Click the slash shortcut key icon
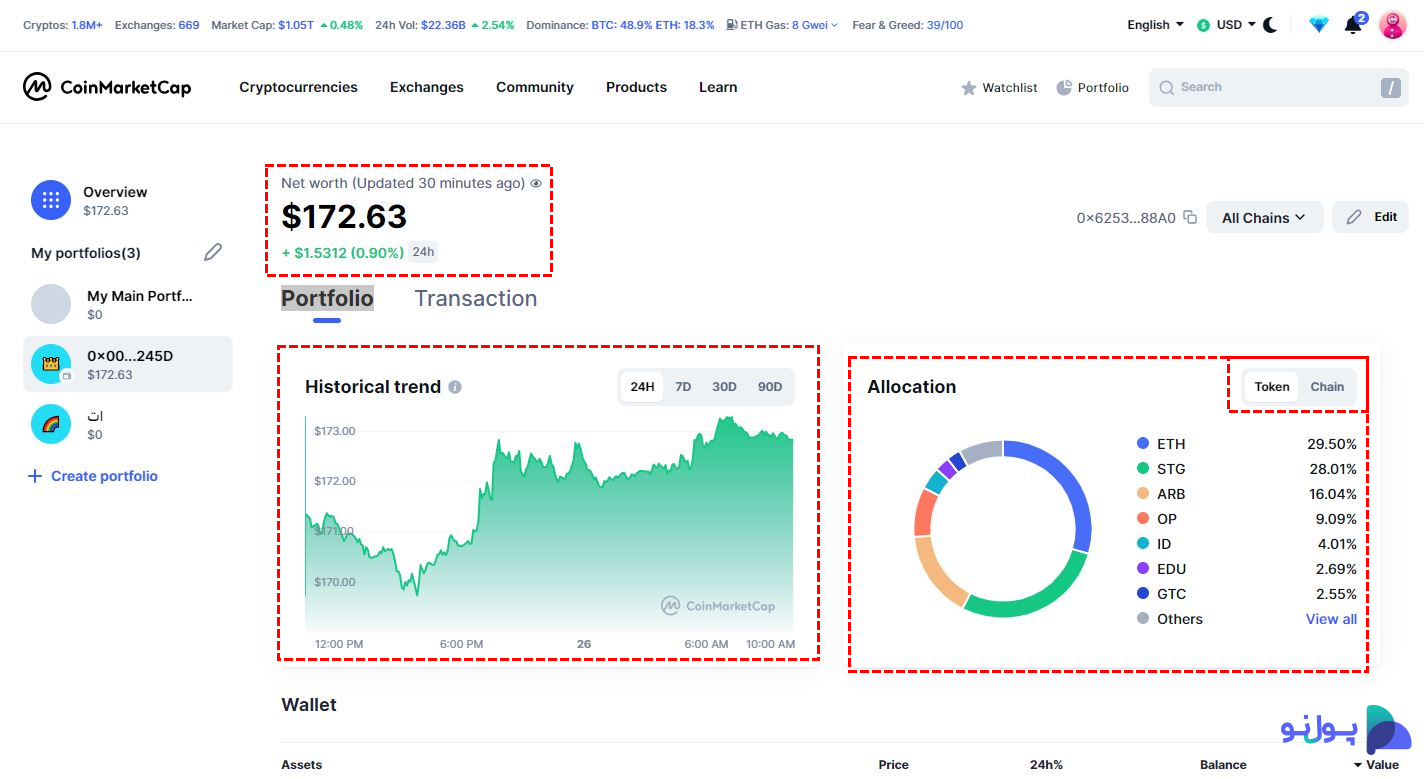Viewport: 1424px width, 779px height. point(1390,88)
